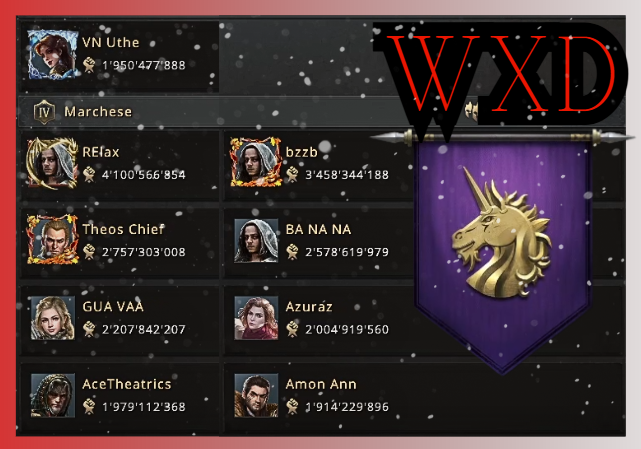
Task: Select bzzb's autumn-leaf framed portrait
Action: 256,162
